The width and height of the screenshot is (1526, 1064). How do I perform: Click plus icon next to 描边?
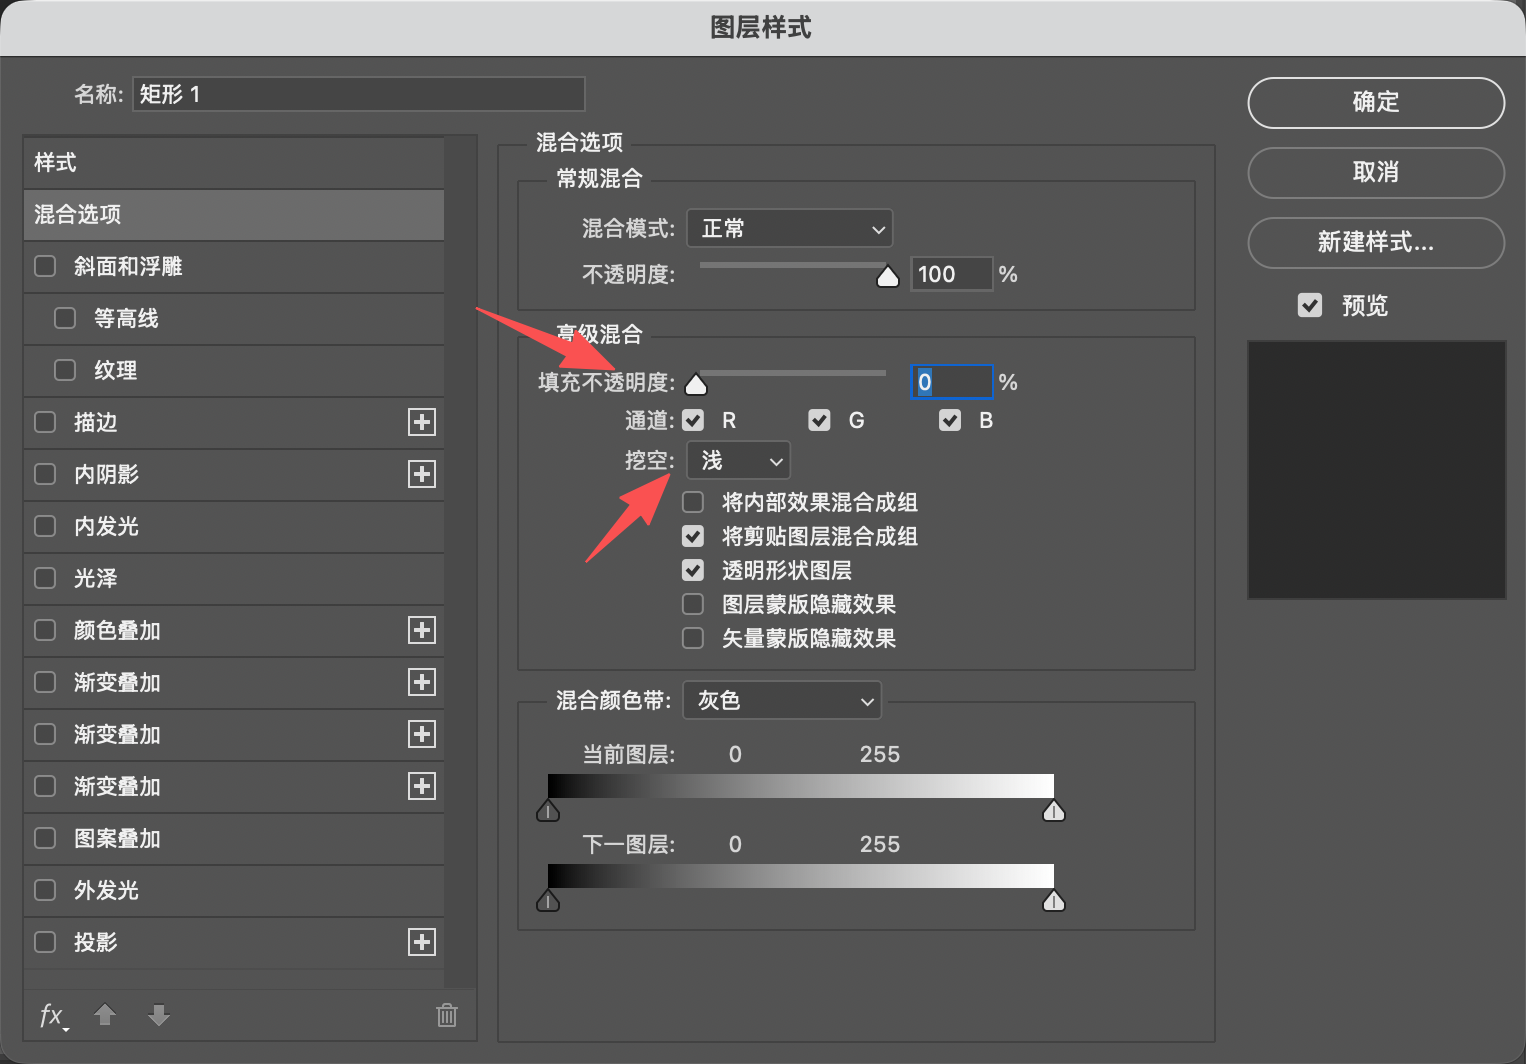[422, 422]
